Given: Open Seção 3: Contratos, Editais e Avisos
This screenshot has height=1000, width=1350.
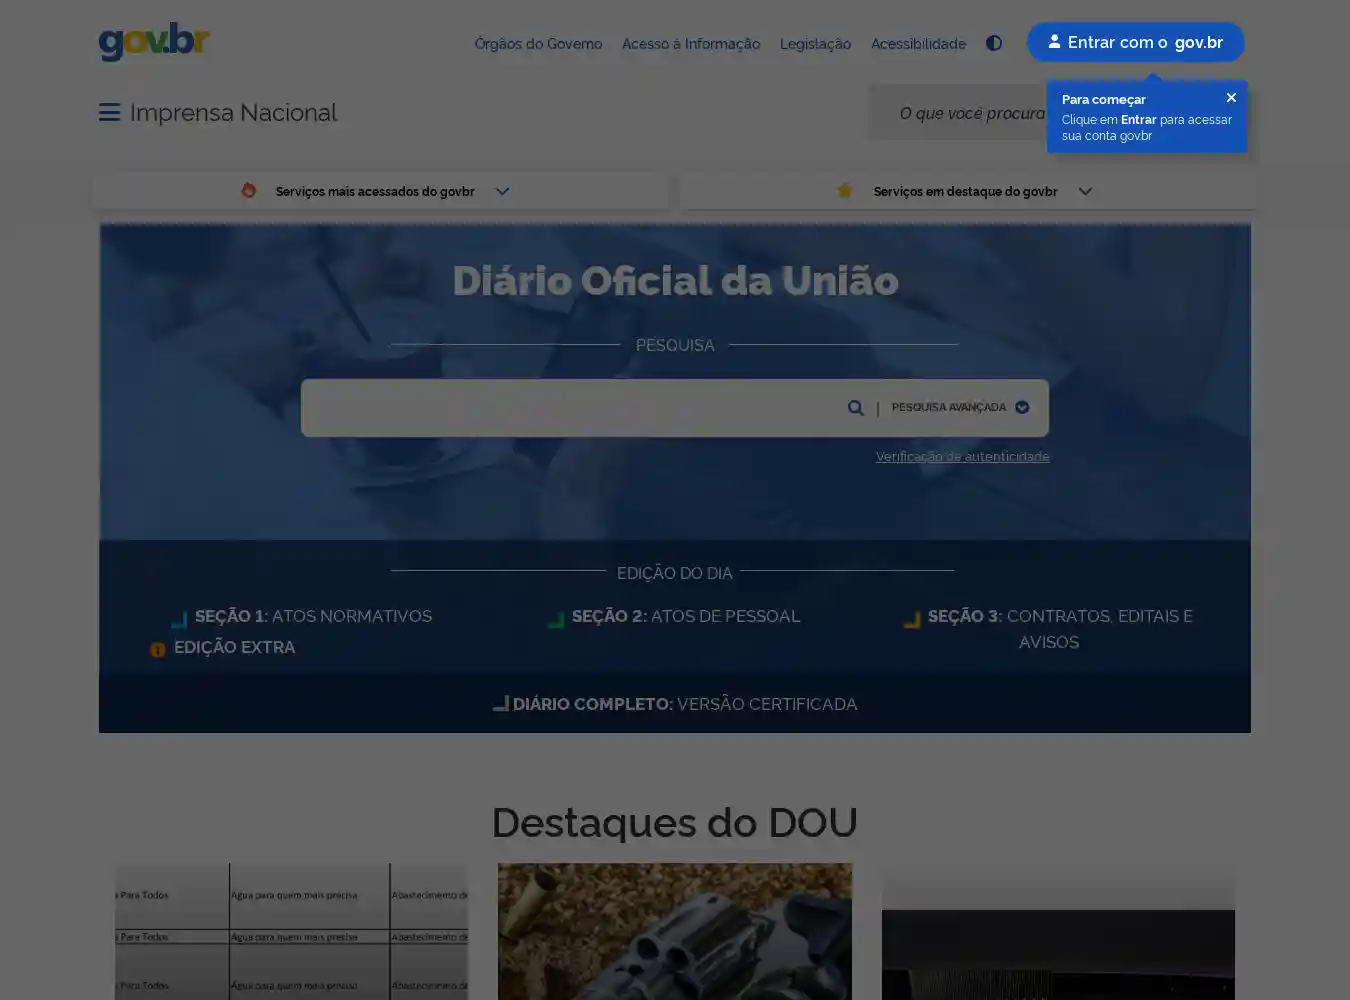Looking at the screenshot, I should coord(1060,629).
